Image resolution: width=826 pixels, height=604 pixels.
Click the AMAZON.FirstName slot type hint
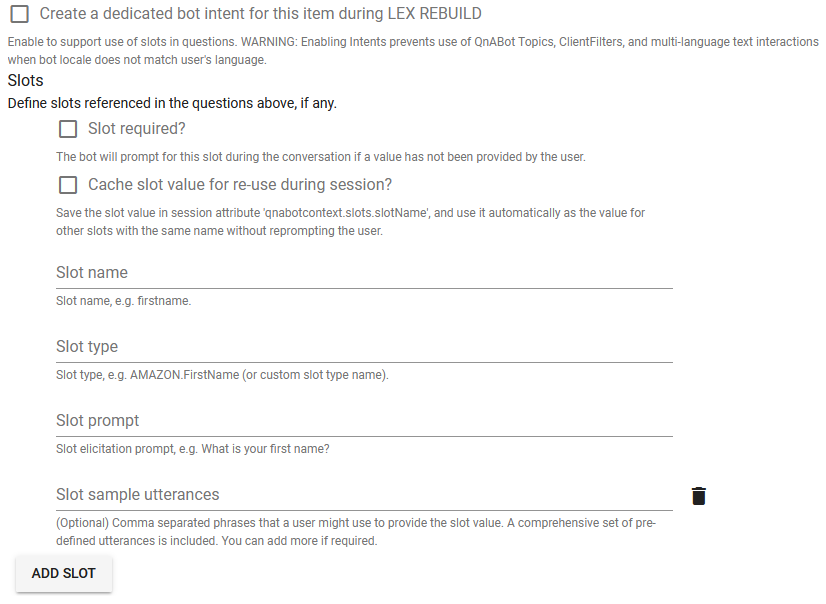(x=222, y=375)
